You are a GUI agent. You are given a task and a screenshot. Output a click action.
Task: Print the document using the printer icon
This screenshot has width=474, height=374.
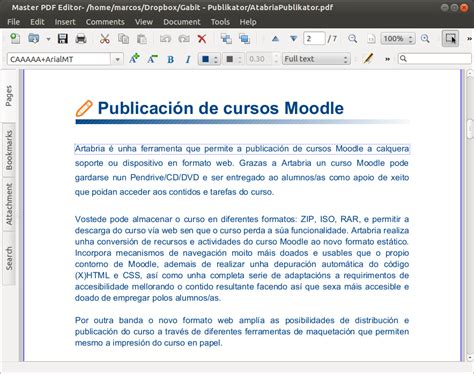81,39
